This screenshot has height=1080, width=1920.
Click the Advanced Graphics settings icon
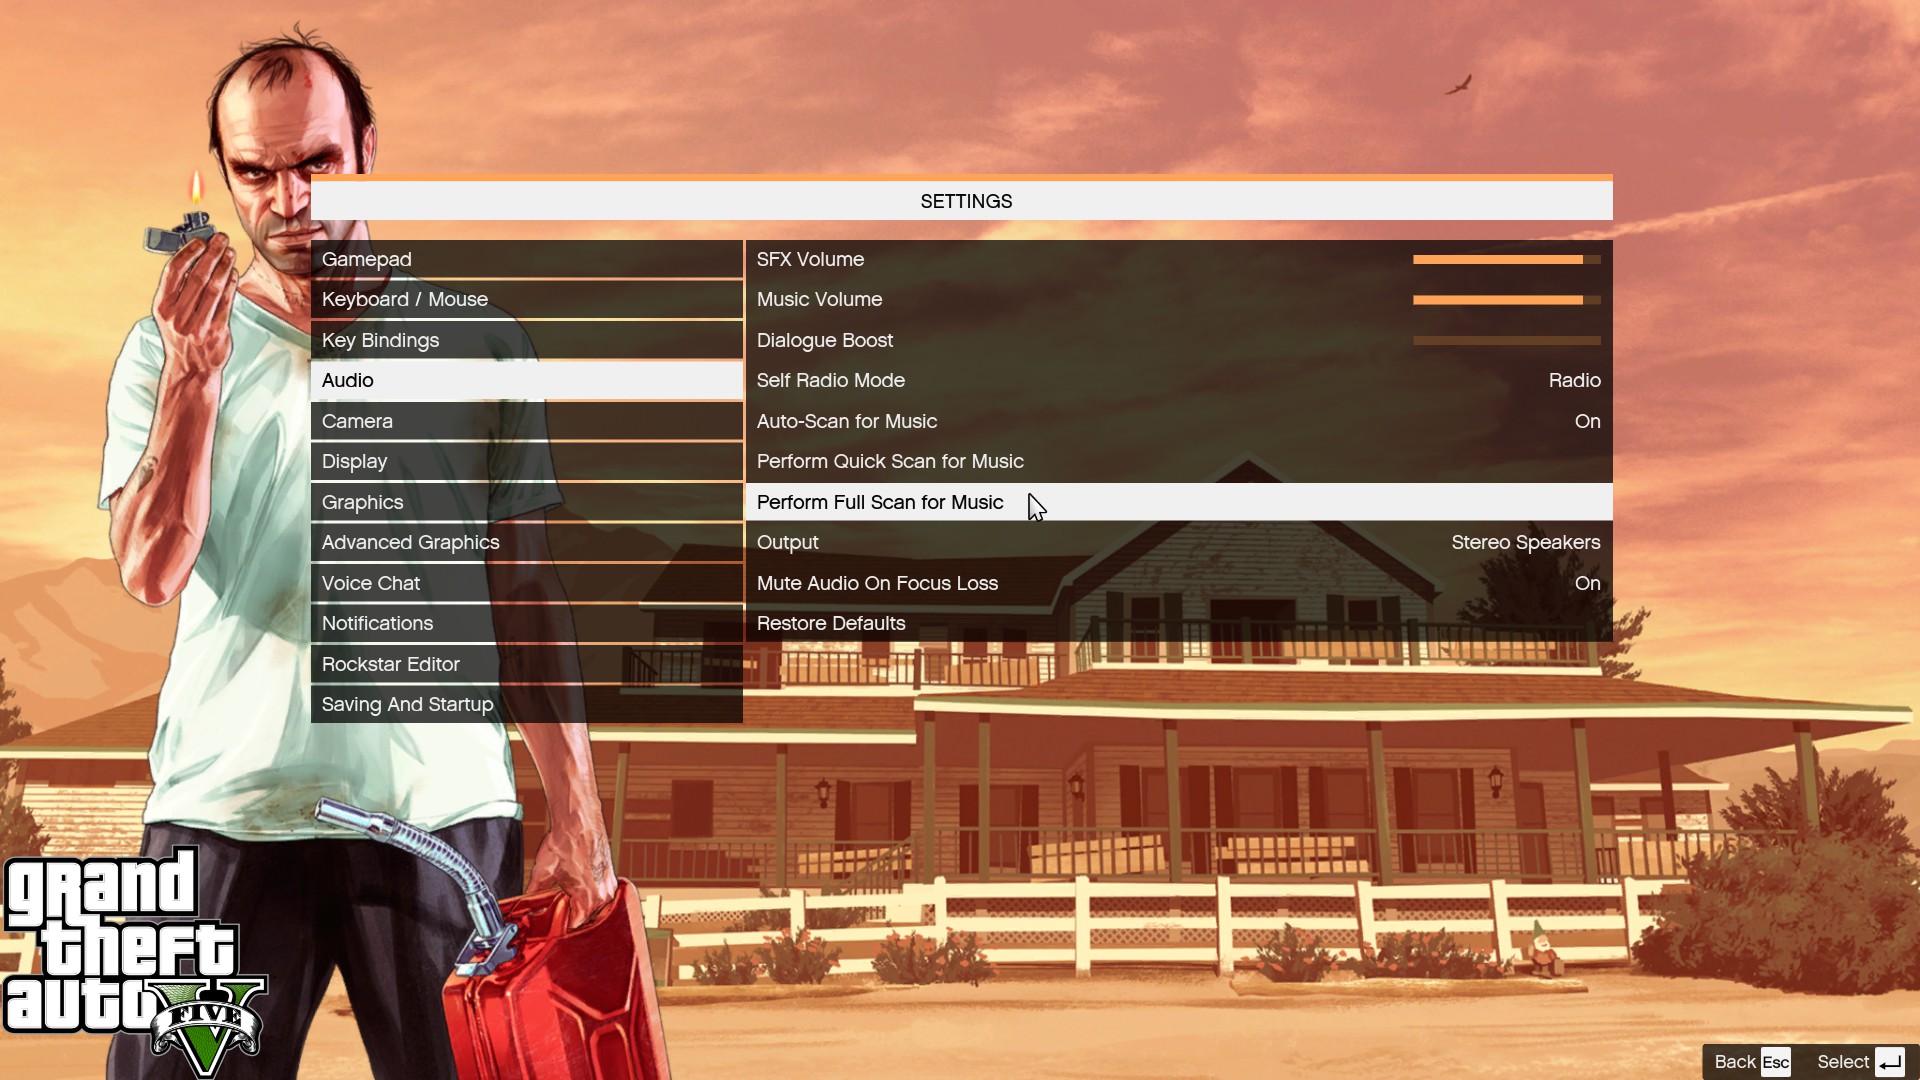409,541
